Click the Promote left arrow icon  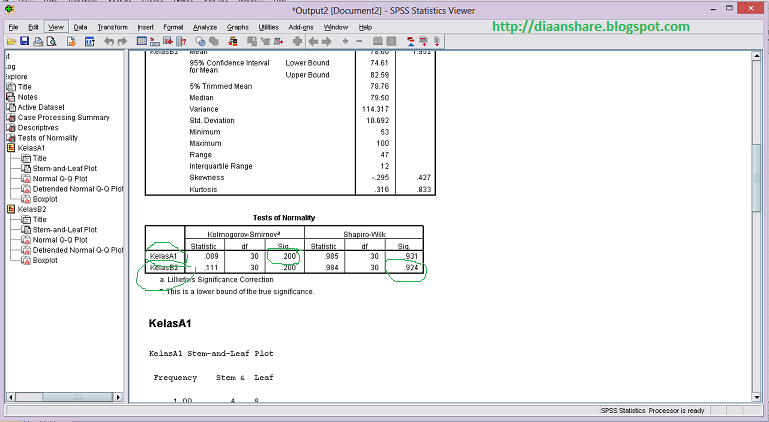pos(313,41)
